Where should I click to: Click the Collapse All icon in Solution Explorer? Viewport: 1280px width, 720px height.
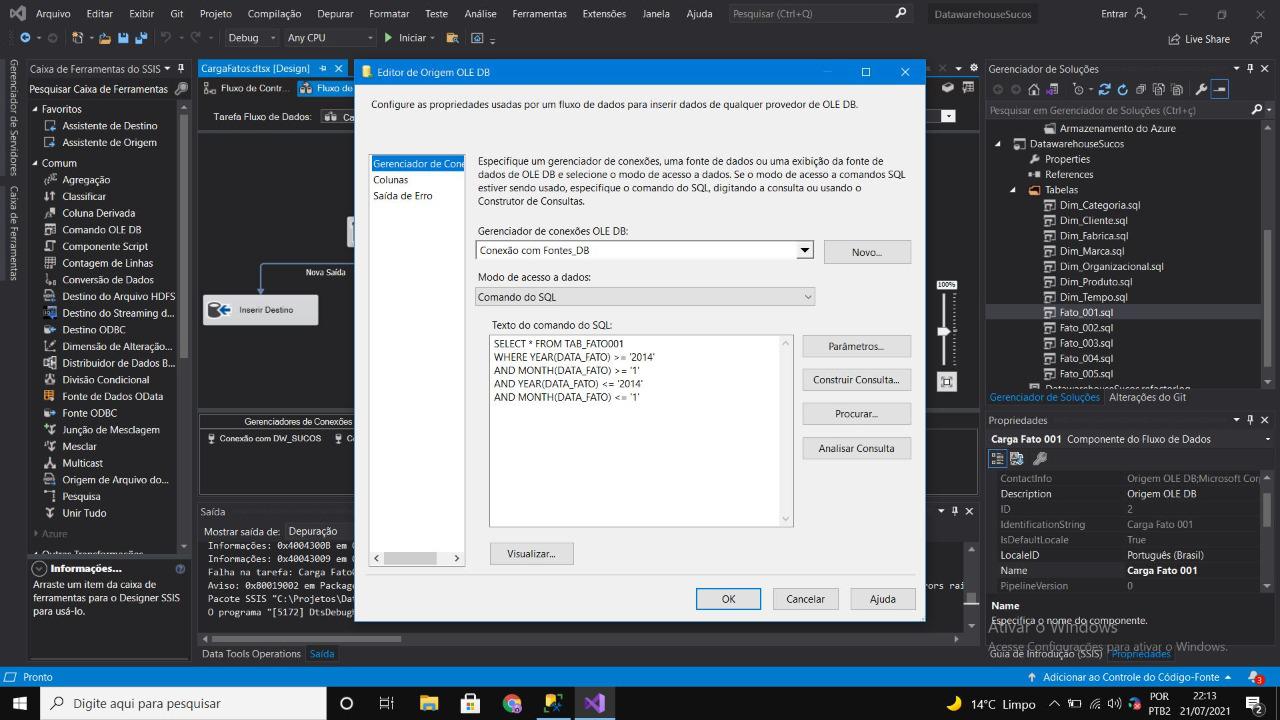coord(1141,89)
